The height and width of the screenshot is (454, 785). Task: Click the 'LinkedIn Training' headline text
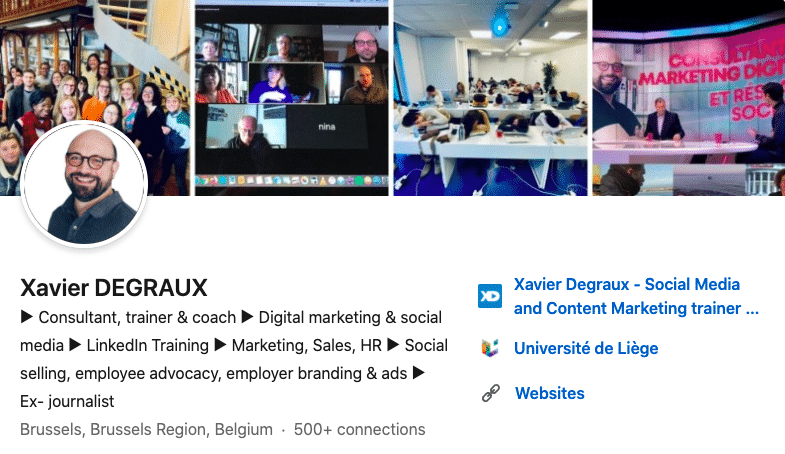point(148,345)
